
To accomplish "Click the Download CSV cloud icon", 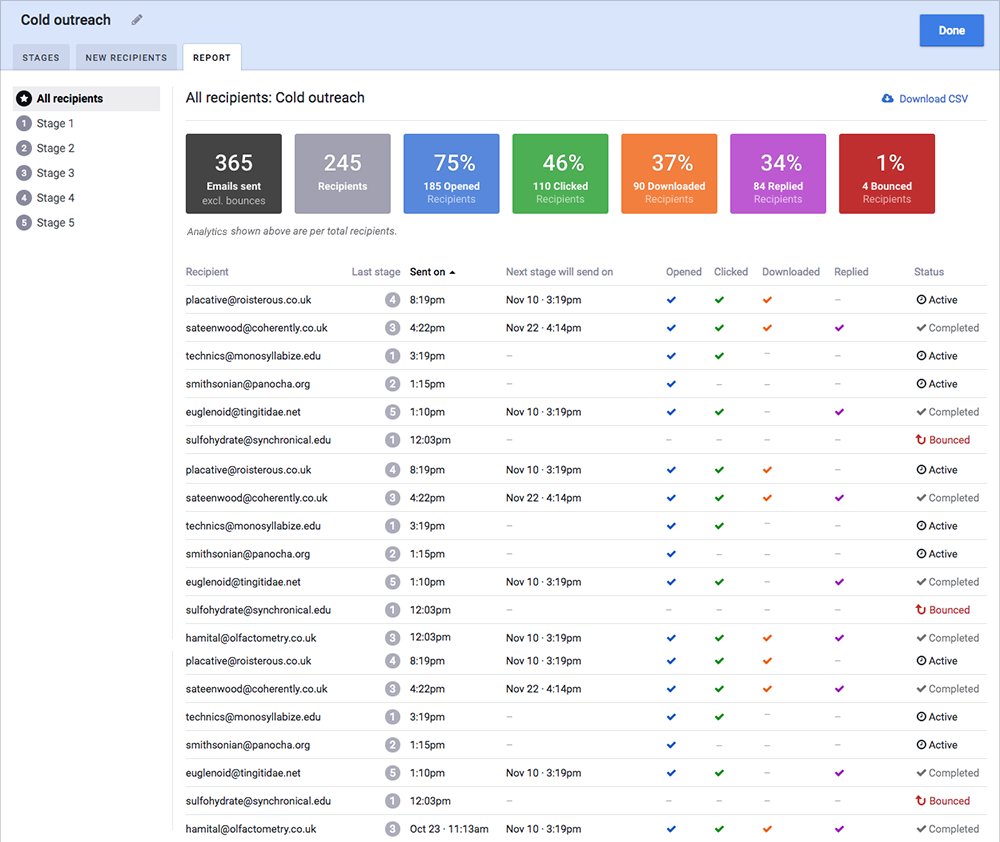I will (x=887, y=98).
